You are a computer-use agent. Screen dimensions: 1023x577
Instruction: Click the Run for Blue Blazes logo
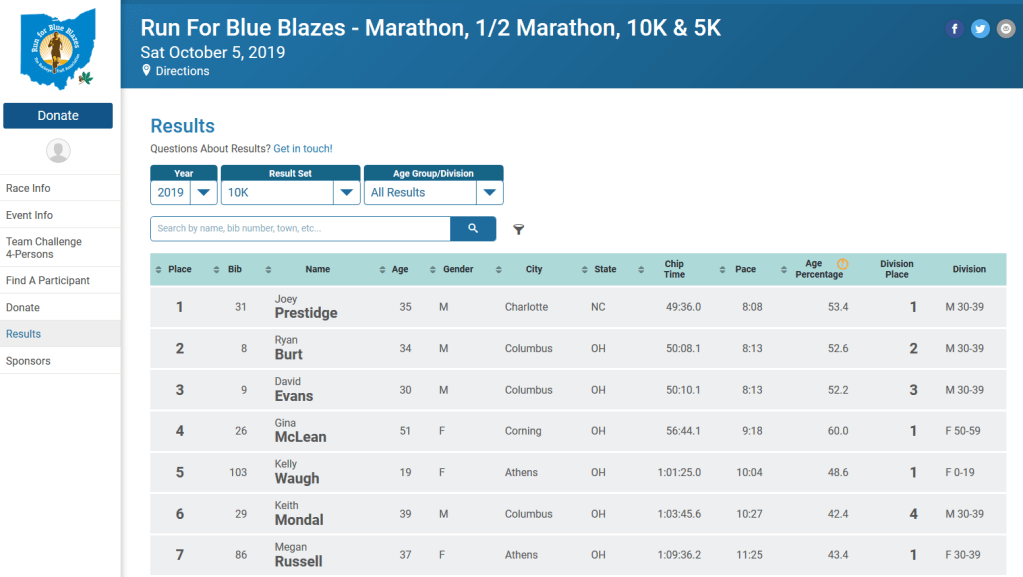[58, 48]
